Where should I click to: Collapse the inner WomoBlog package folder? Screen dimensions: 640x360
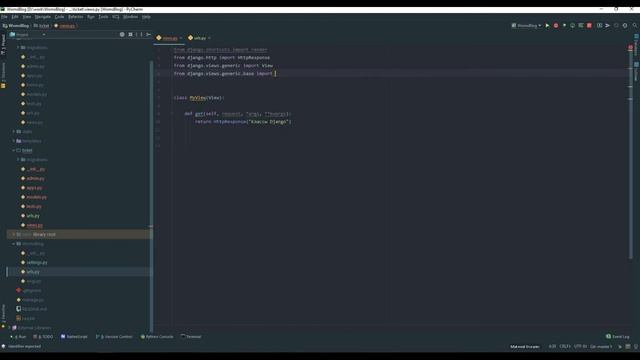pos(13,244)
